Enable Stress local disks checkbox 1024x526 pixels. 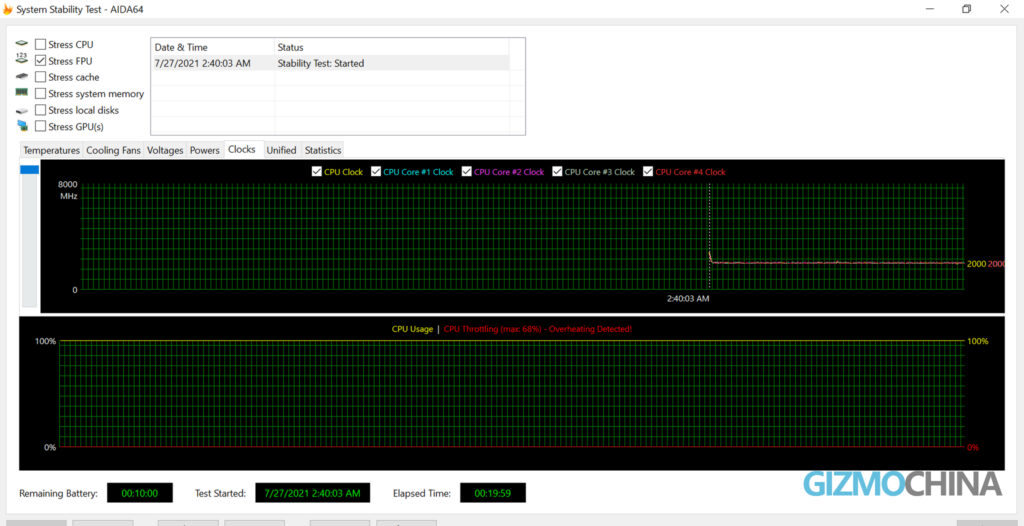40,110
